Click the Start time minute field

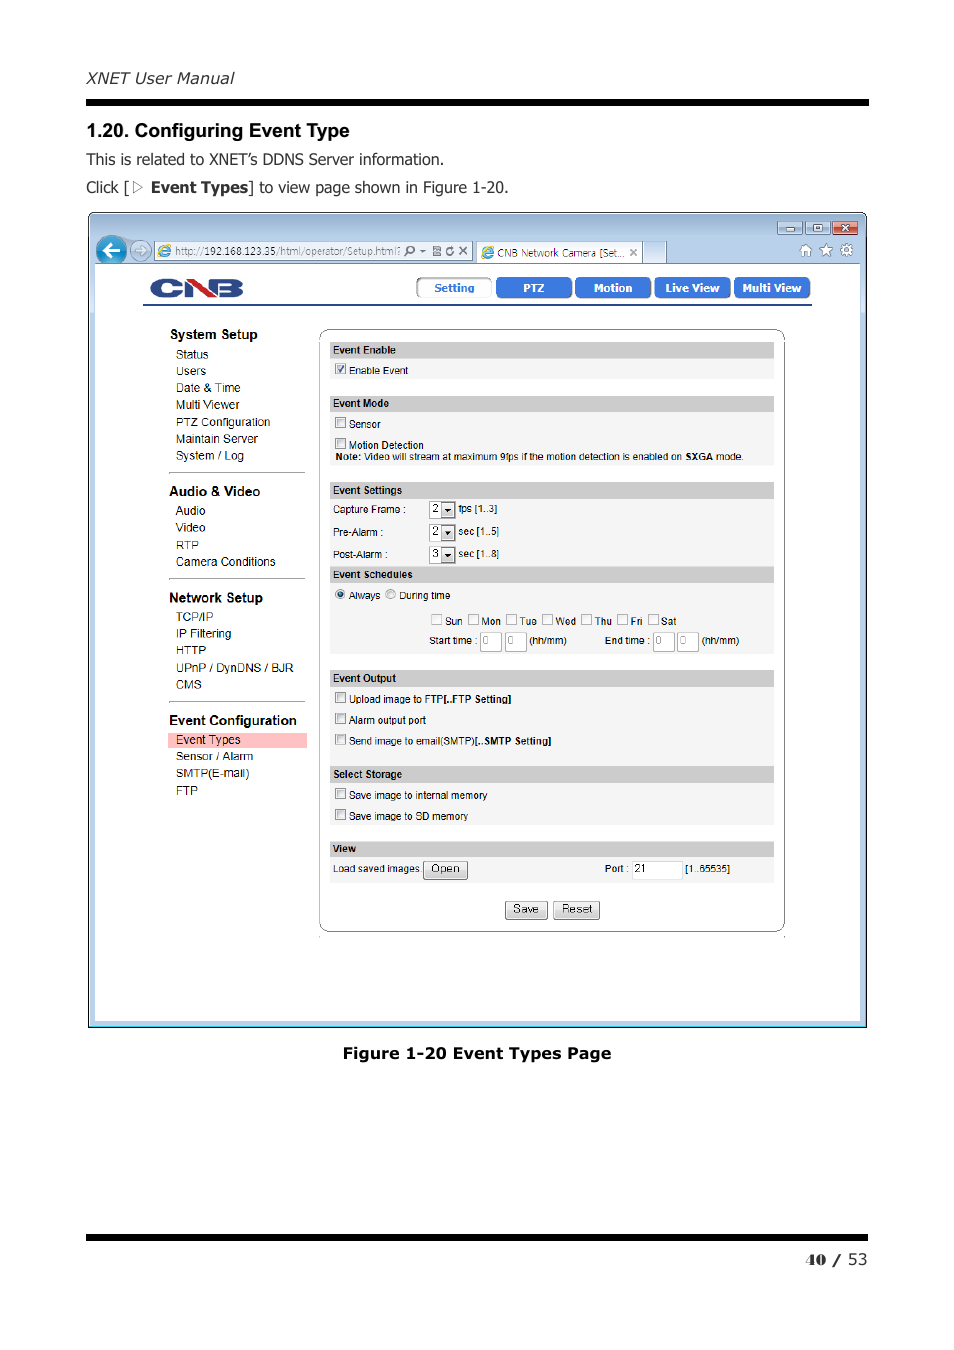click(x=516, y=641)
